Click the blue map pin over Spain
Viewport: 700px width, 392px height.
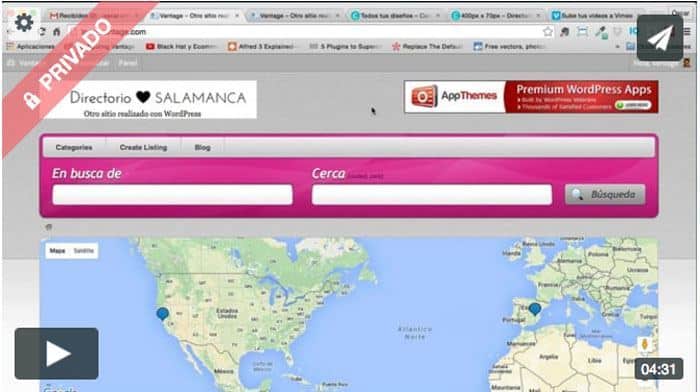pos(535,309)
